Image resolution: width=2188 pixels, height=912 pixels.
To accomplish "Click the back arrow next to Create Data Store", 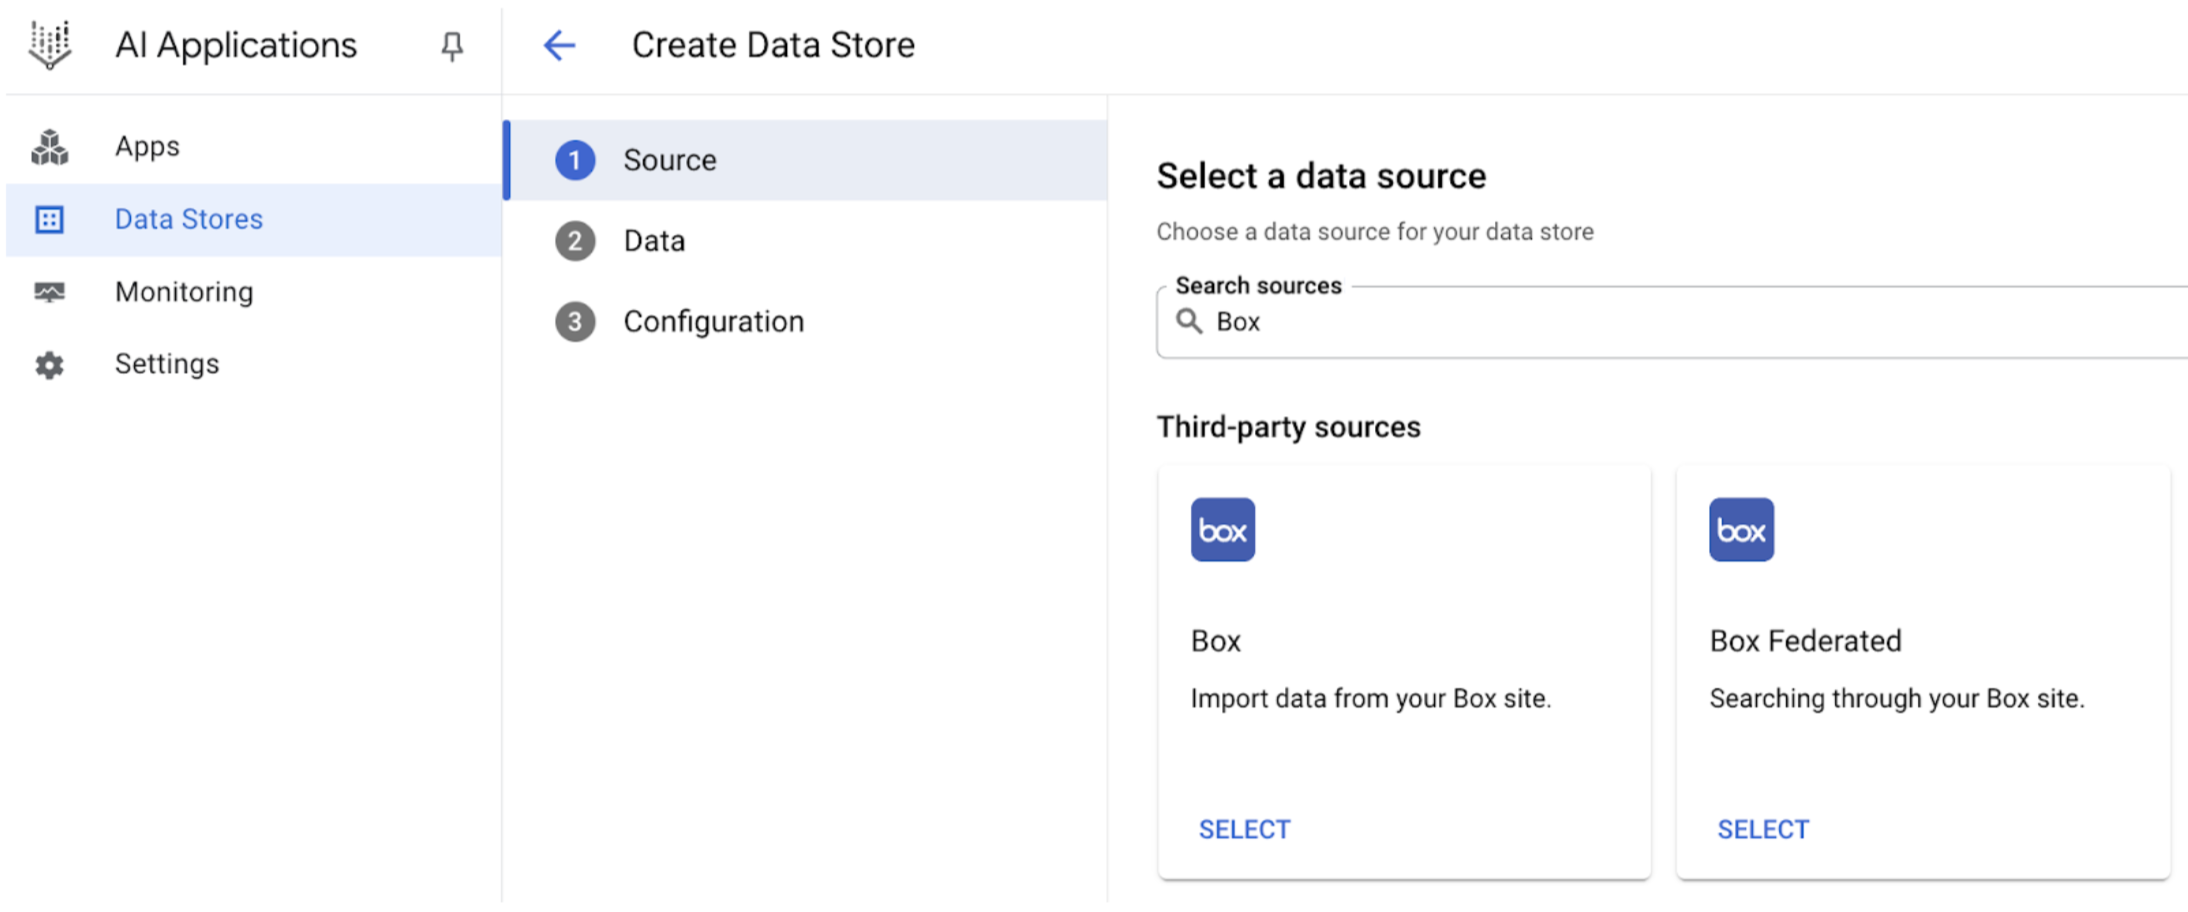I will [559, 45].
